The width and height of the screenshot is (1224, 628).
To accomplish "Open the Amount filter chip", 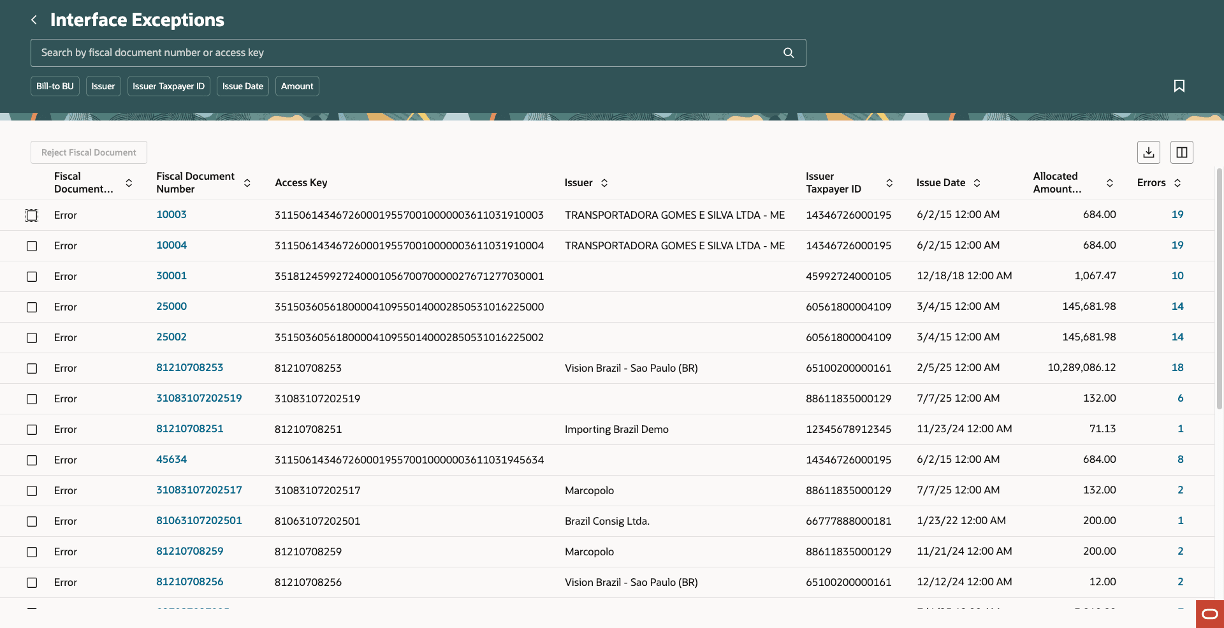I will click(297, 86).
